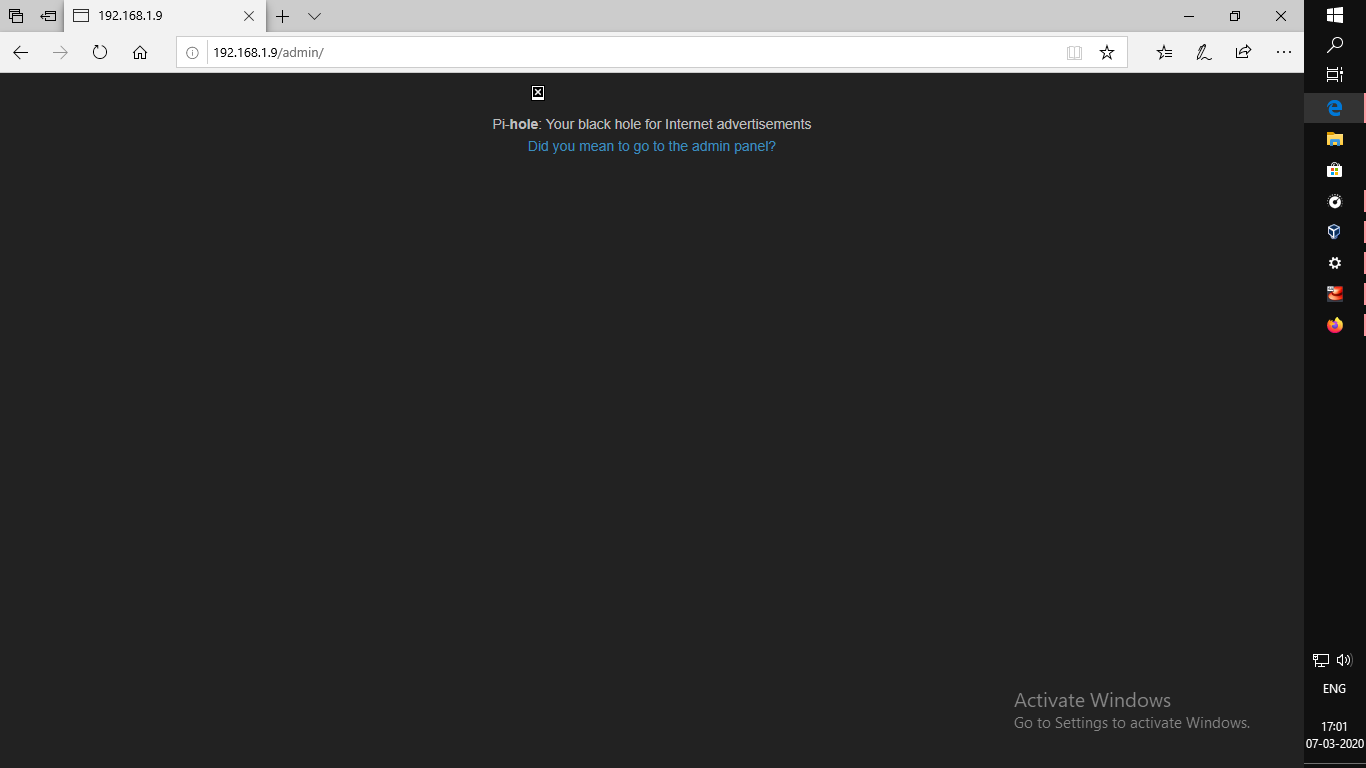Open the ENG language indicator
This screenshot has height=768, width=1366.
click(1334, 688)
